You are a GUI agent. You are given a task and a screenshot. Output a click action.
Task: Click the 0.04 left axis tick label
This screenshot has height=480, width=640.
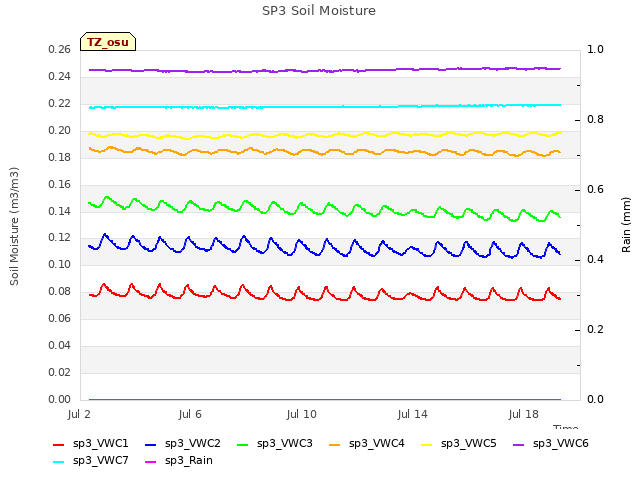coord(60,345)
